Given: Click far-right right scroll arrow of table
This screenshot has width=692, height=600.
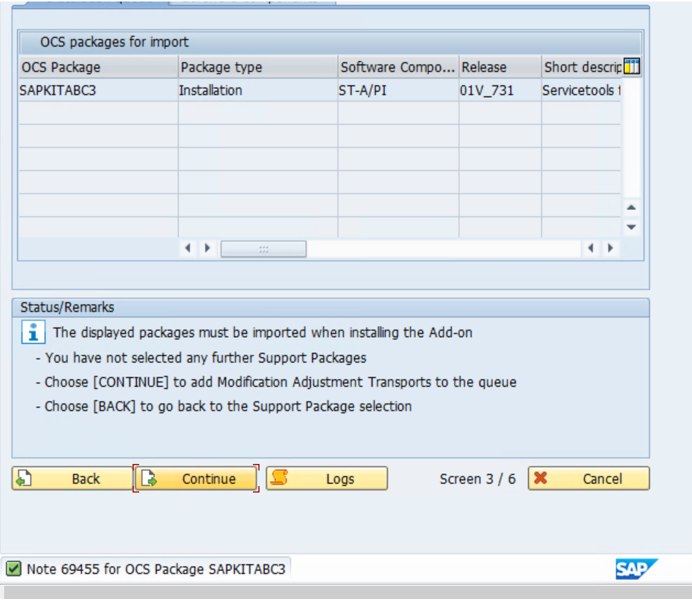Looking at the screenshot, I should click(610, 248).
